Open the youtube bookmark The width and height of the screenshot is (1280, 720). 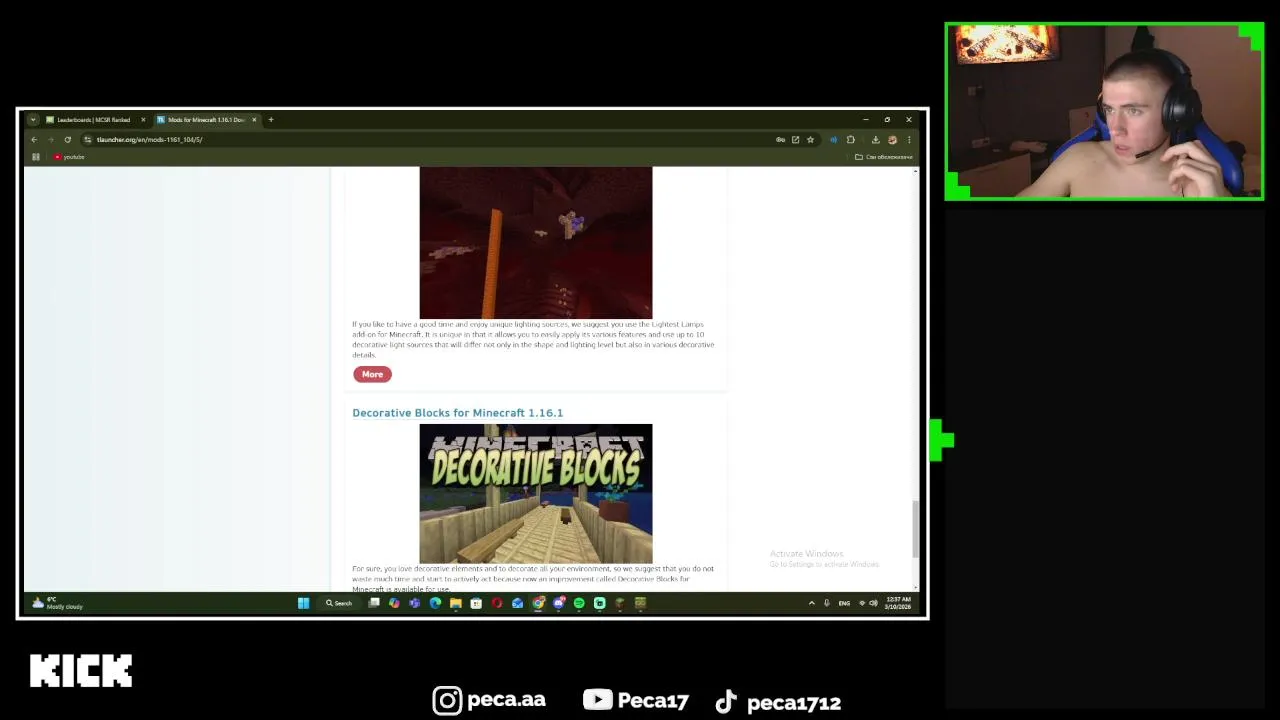69,157
